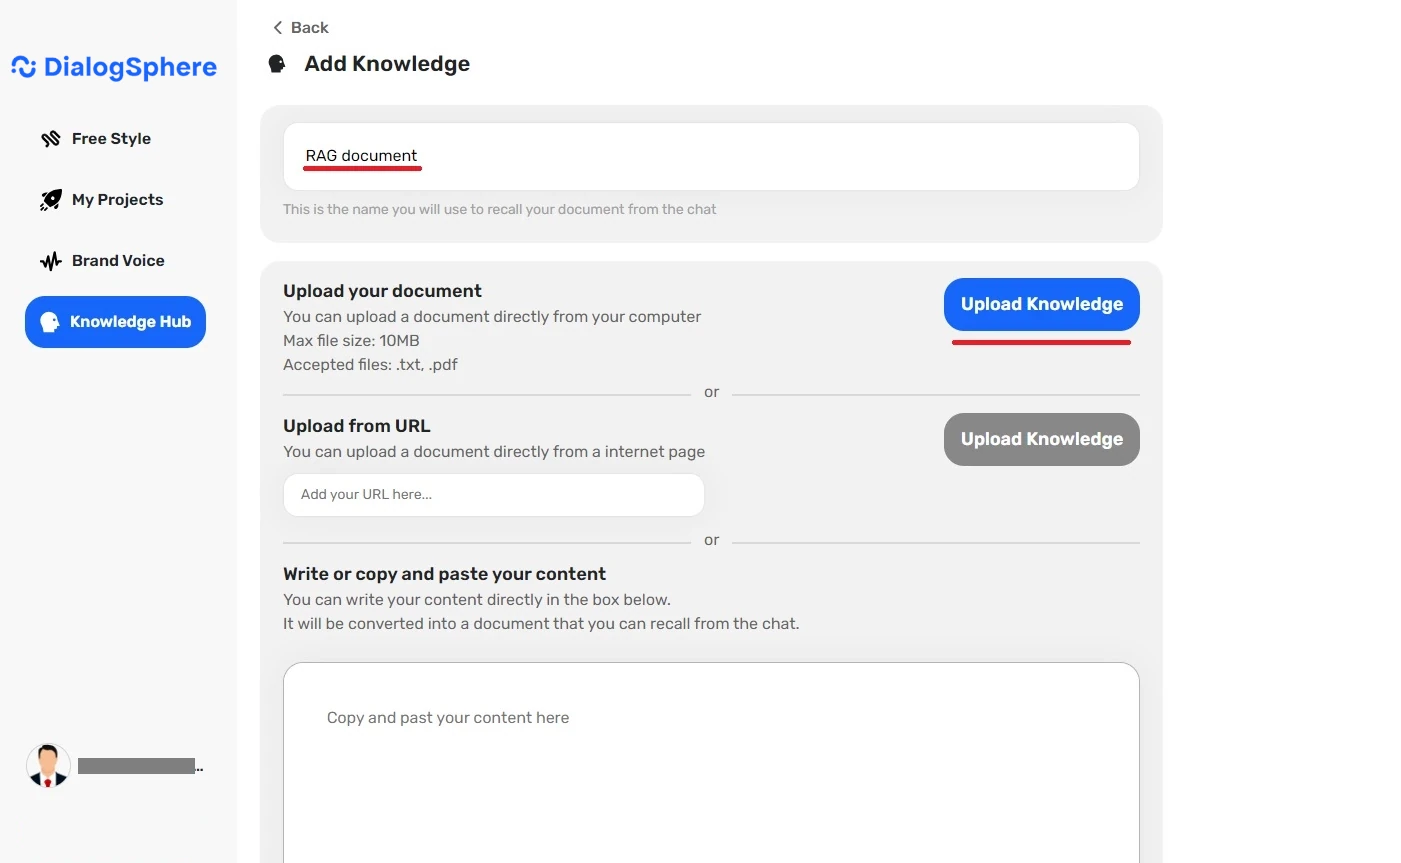The height and width of the screenshot is (863, 1401).
Task: Click the Add Knowledge header icon
Action: [277, 63]
